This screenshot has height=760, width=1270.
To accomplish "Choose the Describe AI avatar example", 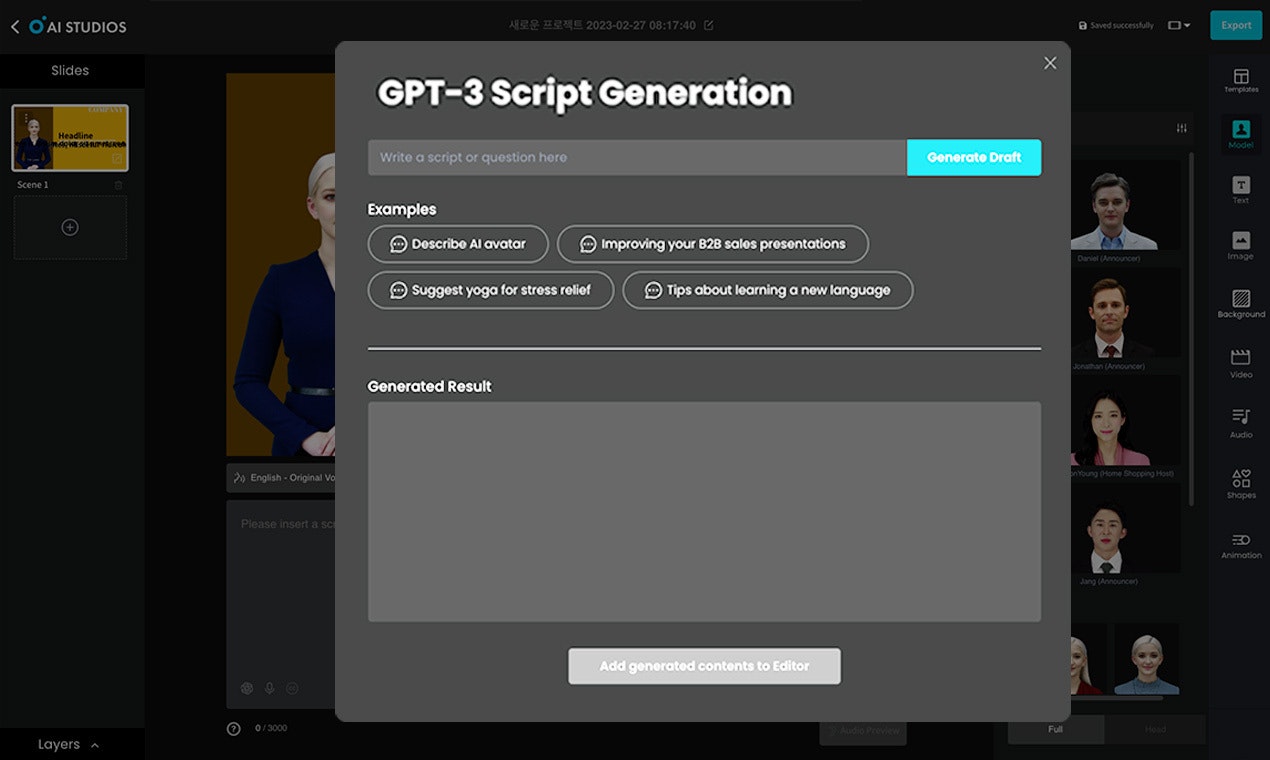I will tap(458, 244).
